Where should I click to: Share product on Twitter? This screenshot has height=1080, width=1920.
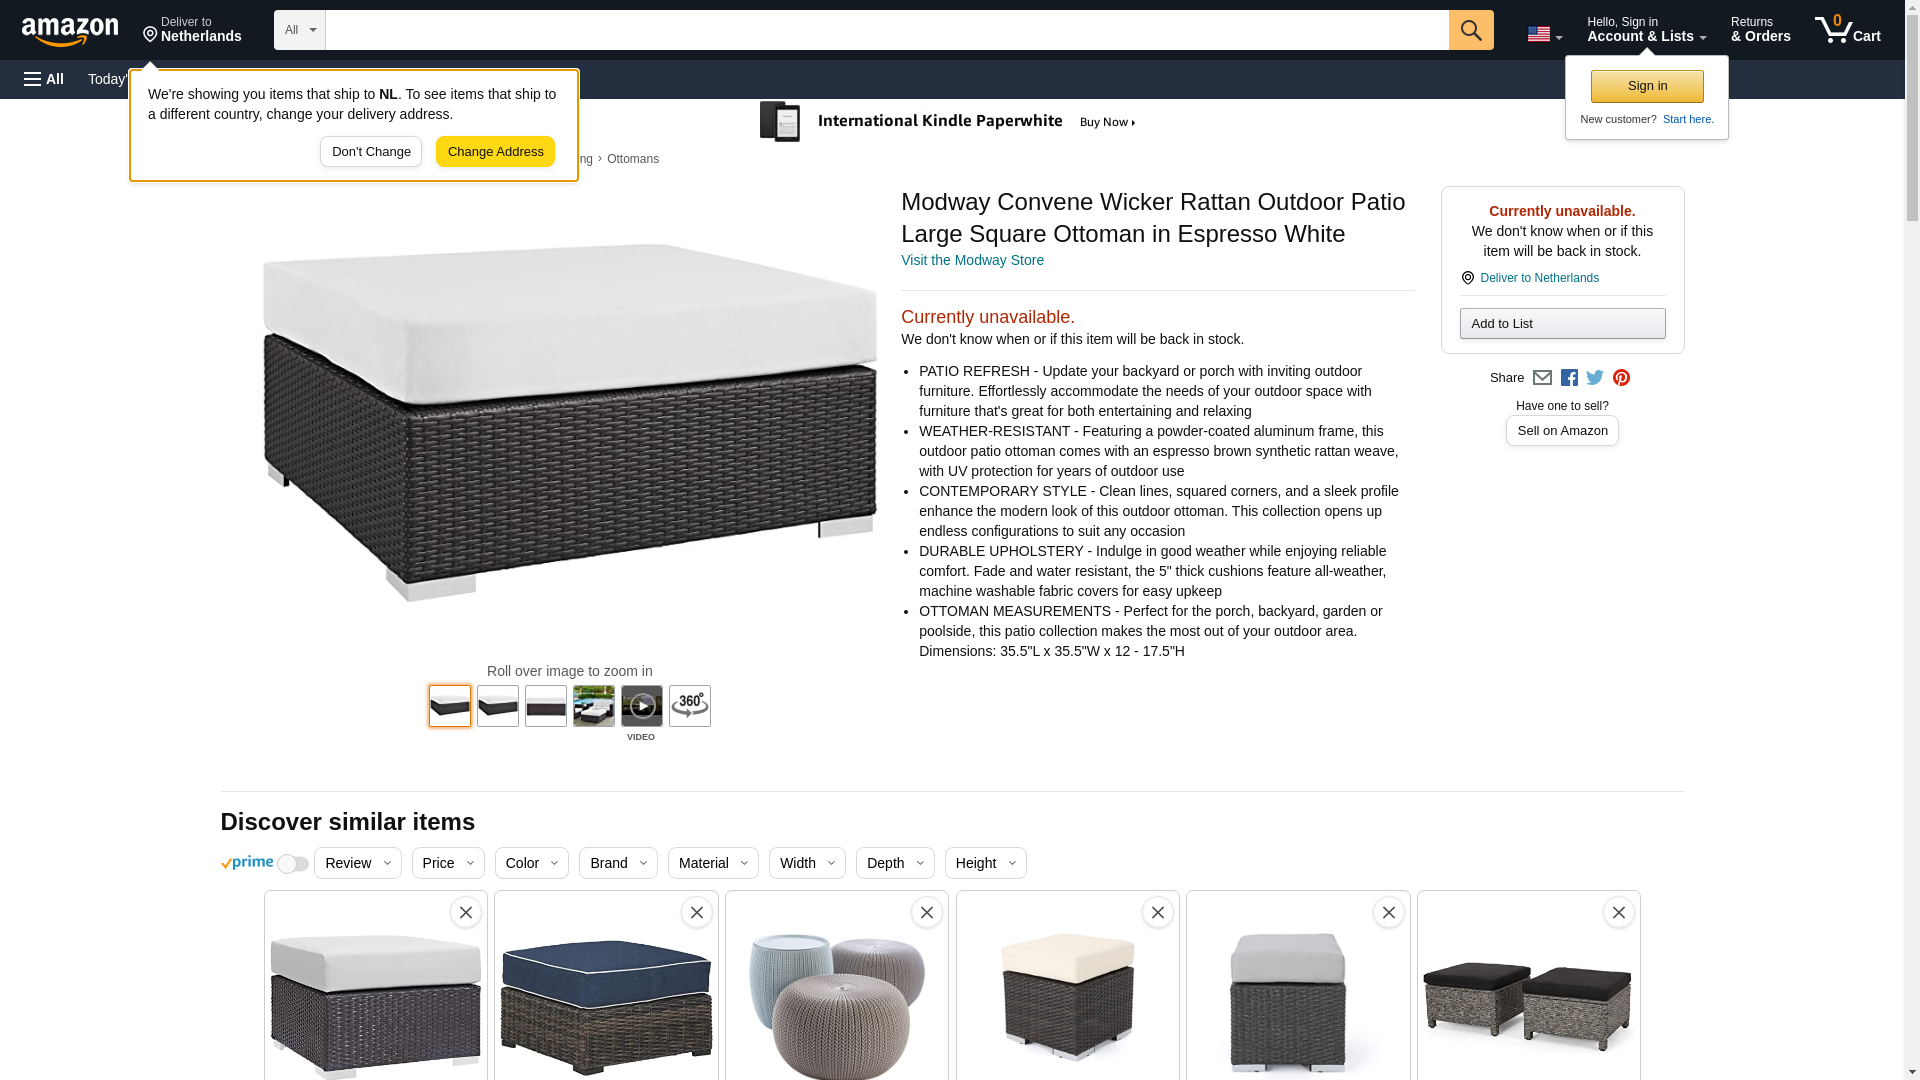1595,378
